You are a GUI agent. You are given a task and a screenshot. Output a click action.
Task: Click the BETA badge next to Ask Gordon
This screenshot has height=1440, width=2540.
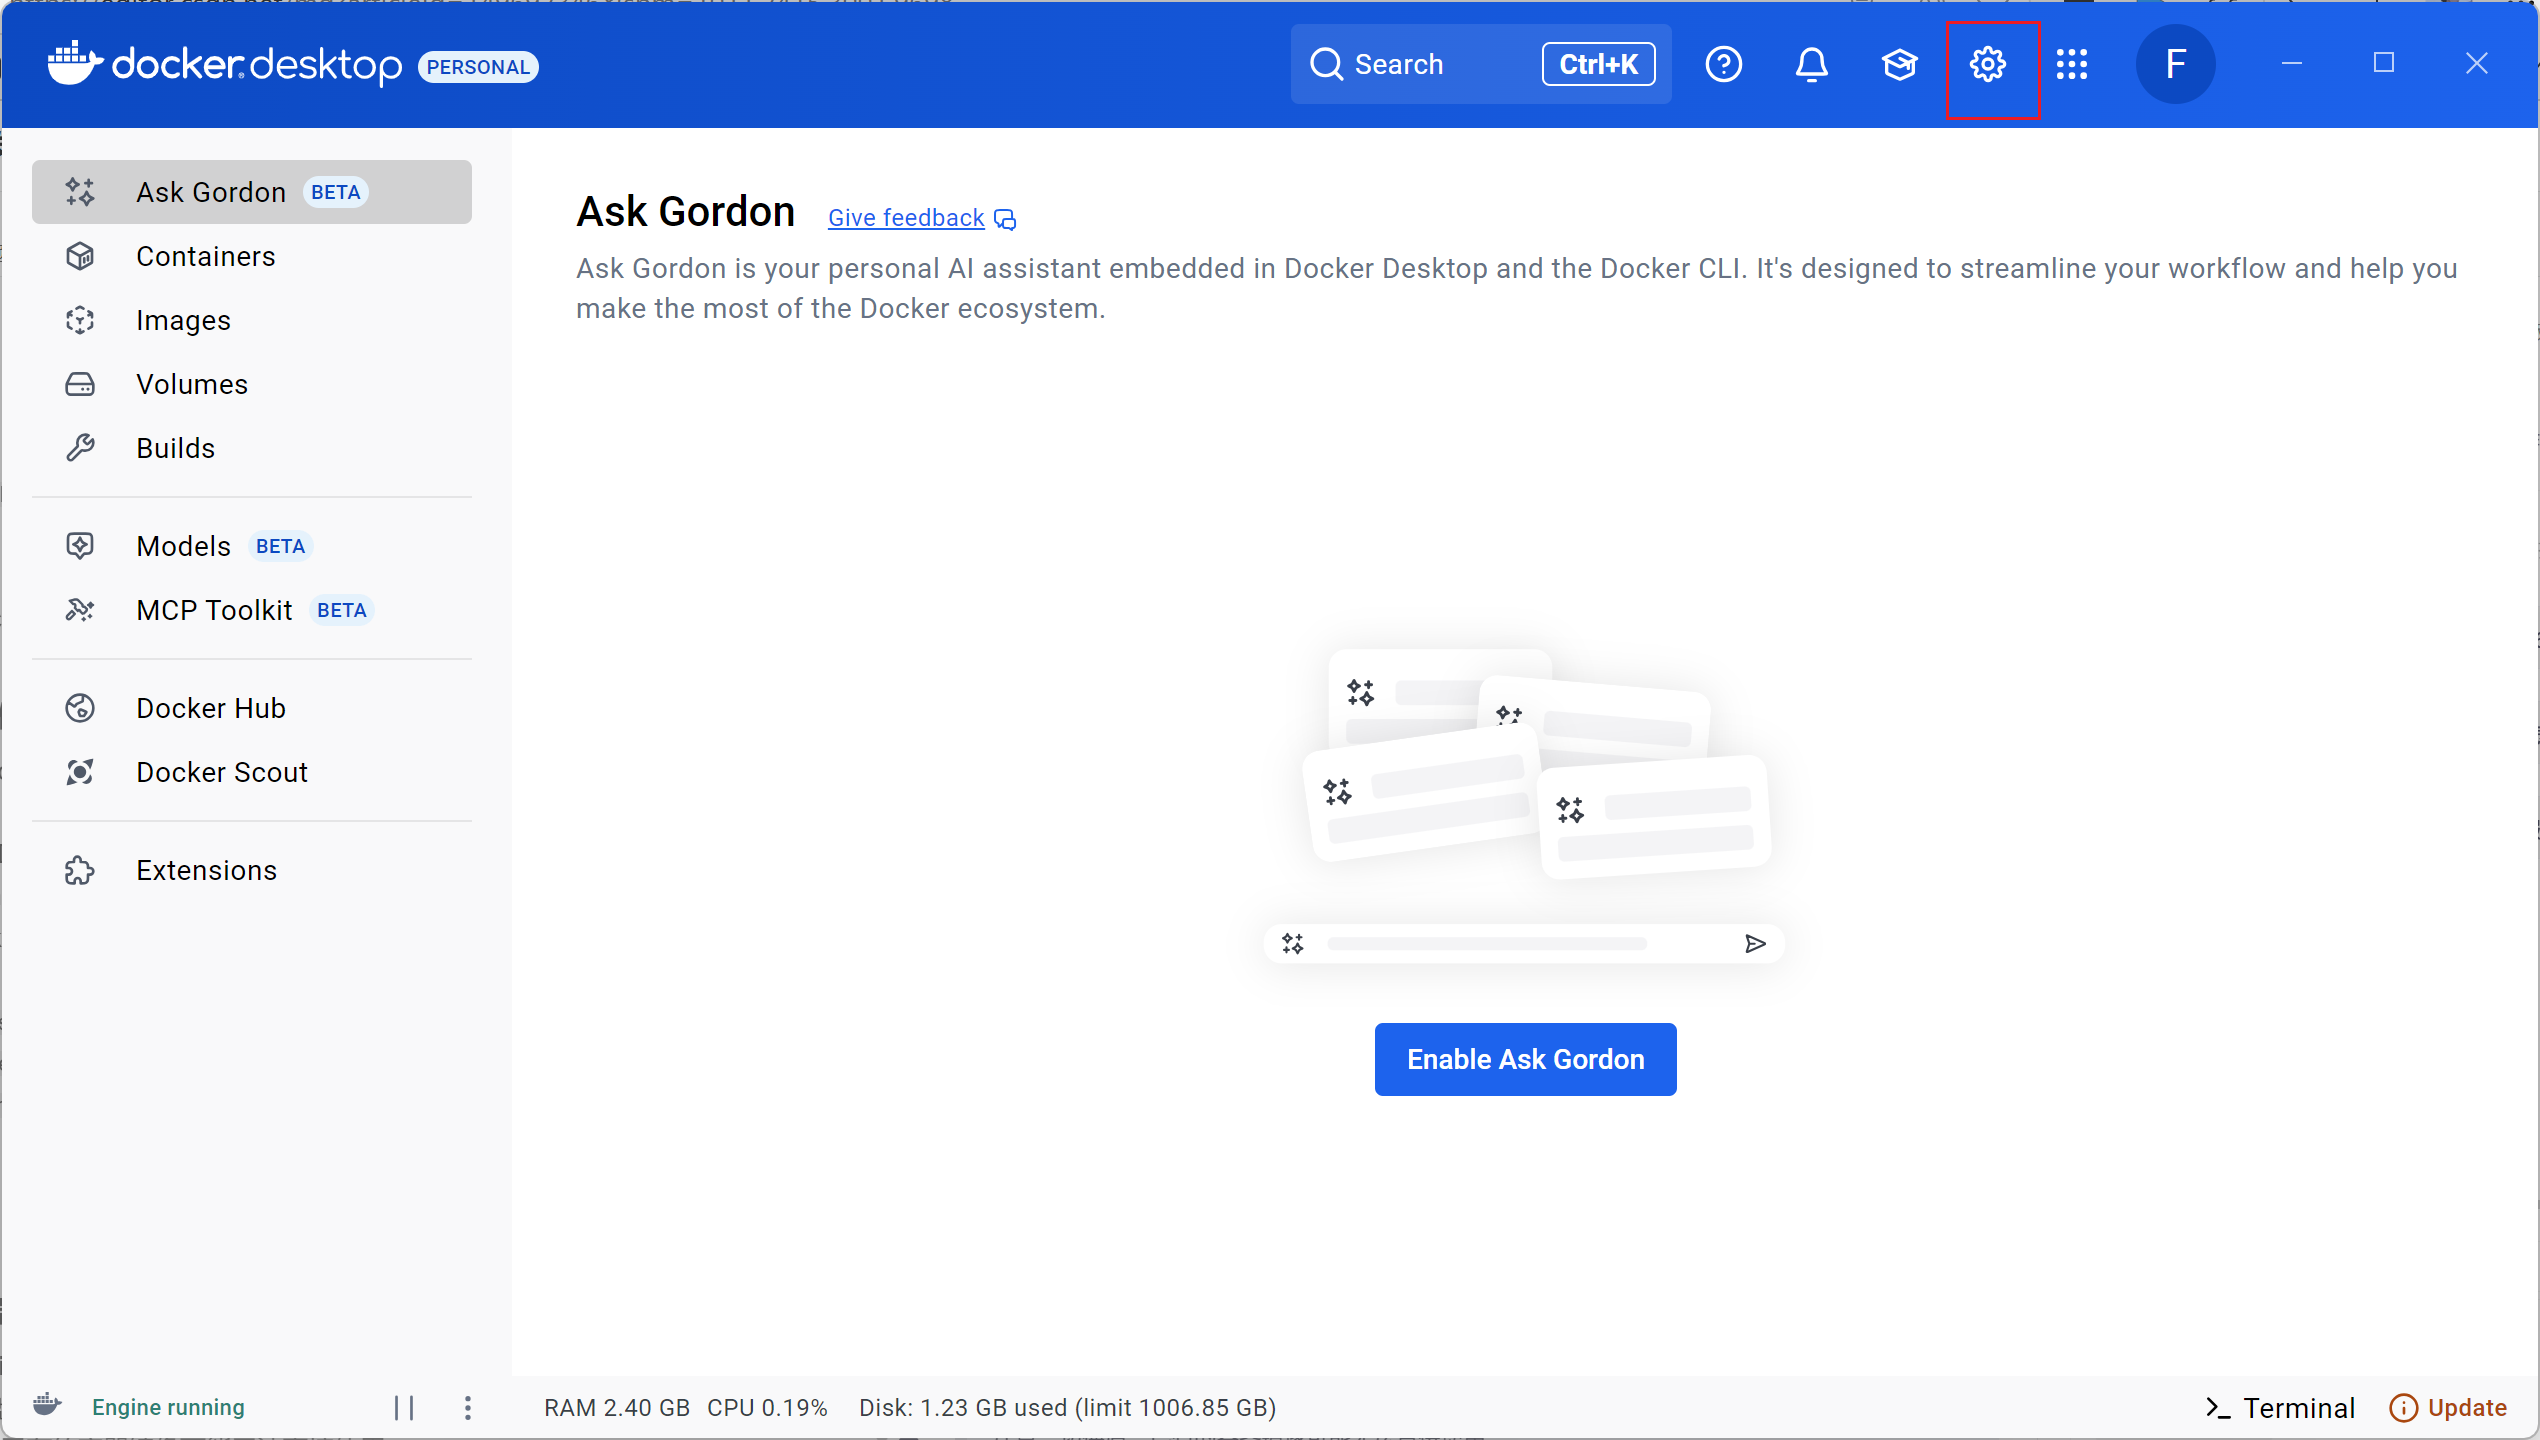(335, 192)
